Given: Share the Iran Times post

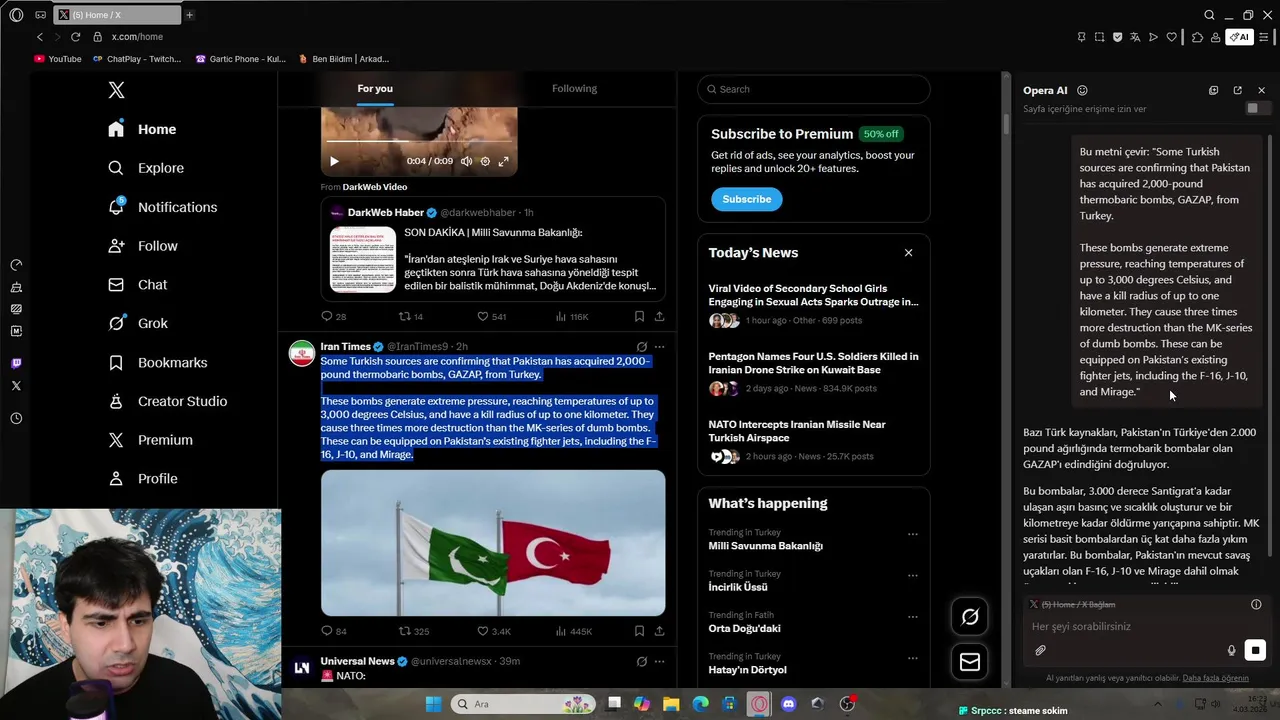Looking at the screenshot, I should (x=659, y=631).
